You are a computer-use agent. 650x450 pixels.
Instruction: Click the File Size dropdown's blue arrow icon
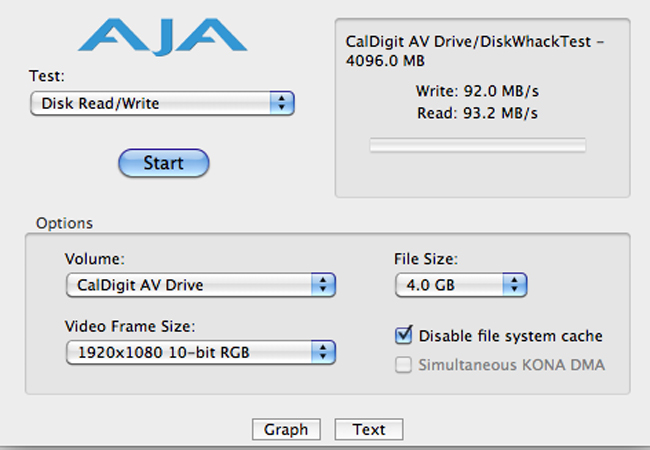[515, 285]
